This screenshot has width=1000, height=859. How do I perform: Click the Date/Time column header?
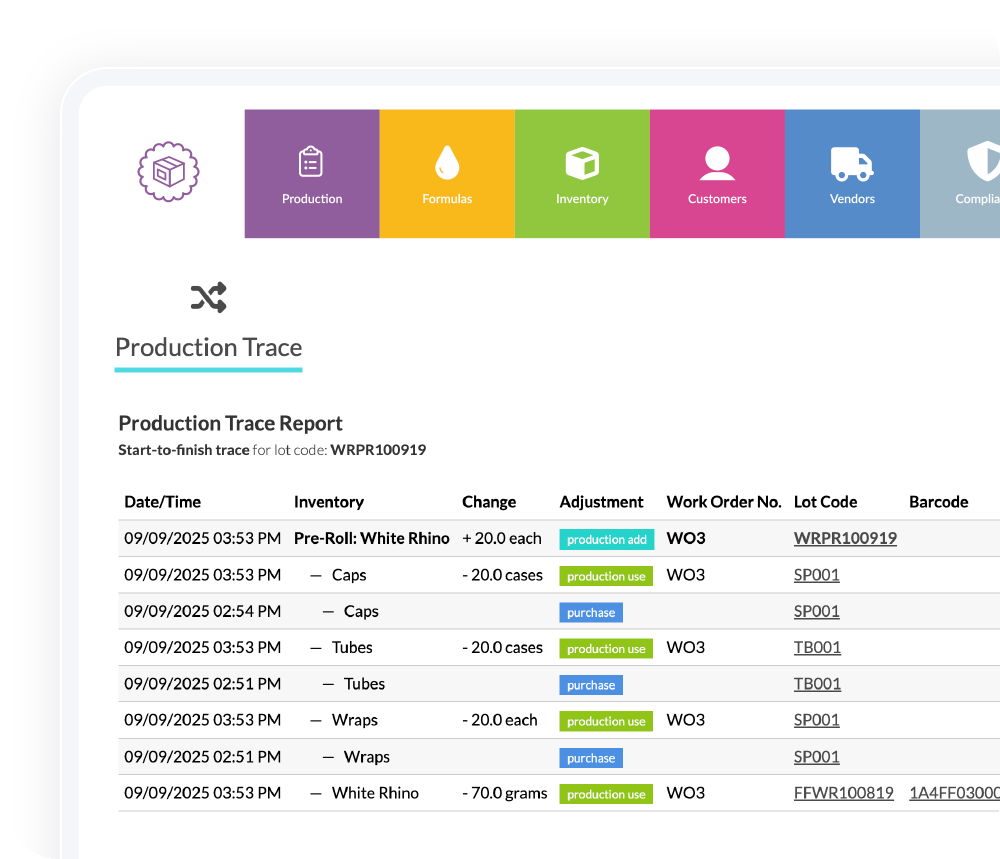(x=163, y=502)
